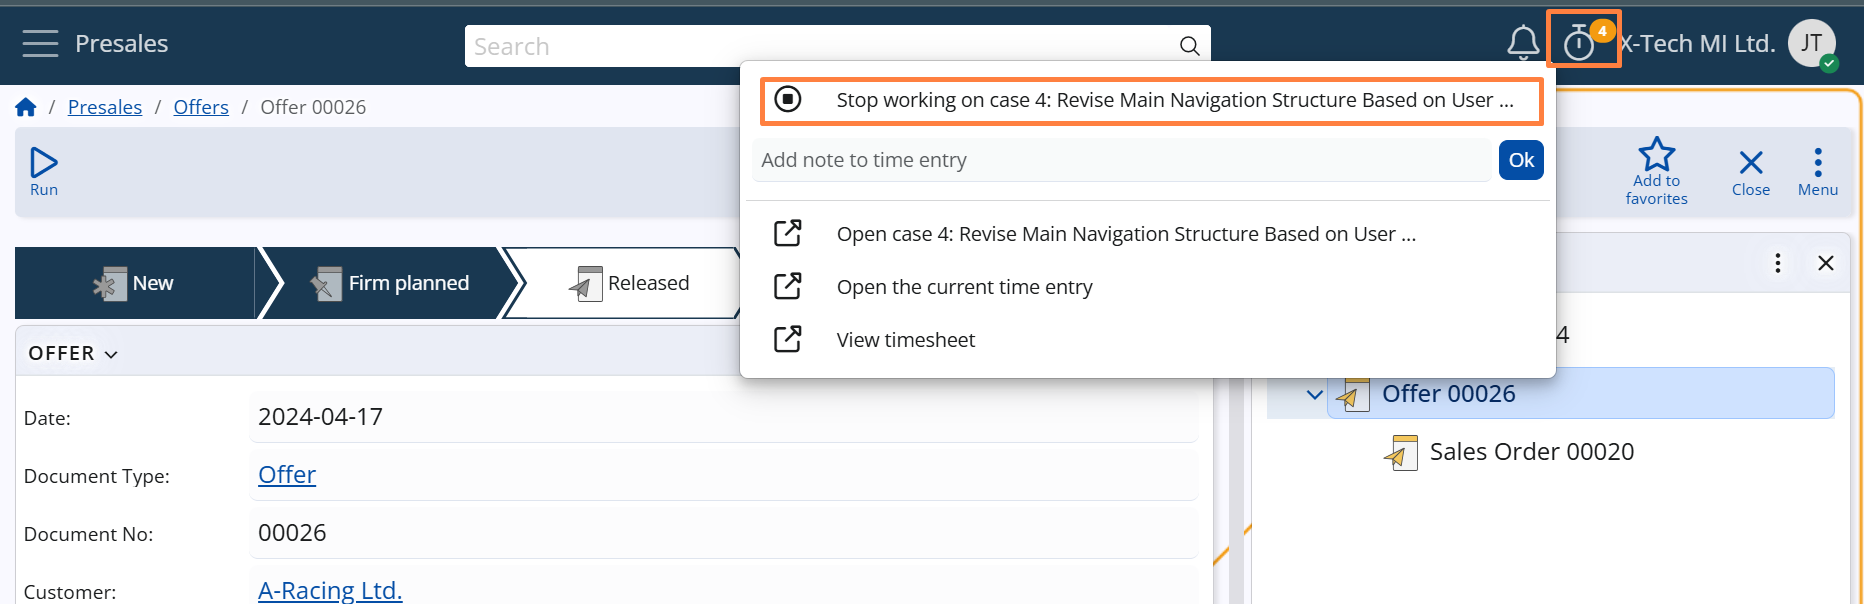Go to home via house icon

(26, 107)
